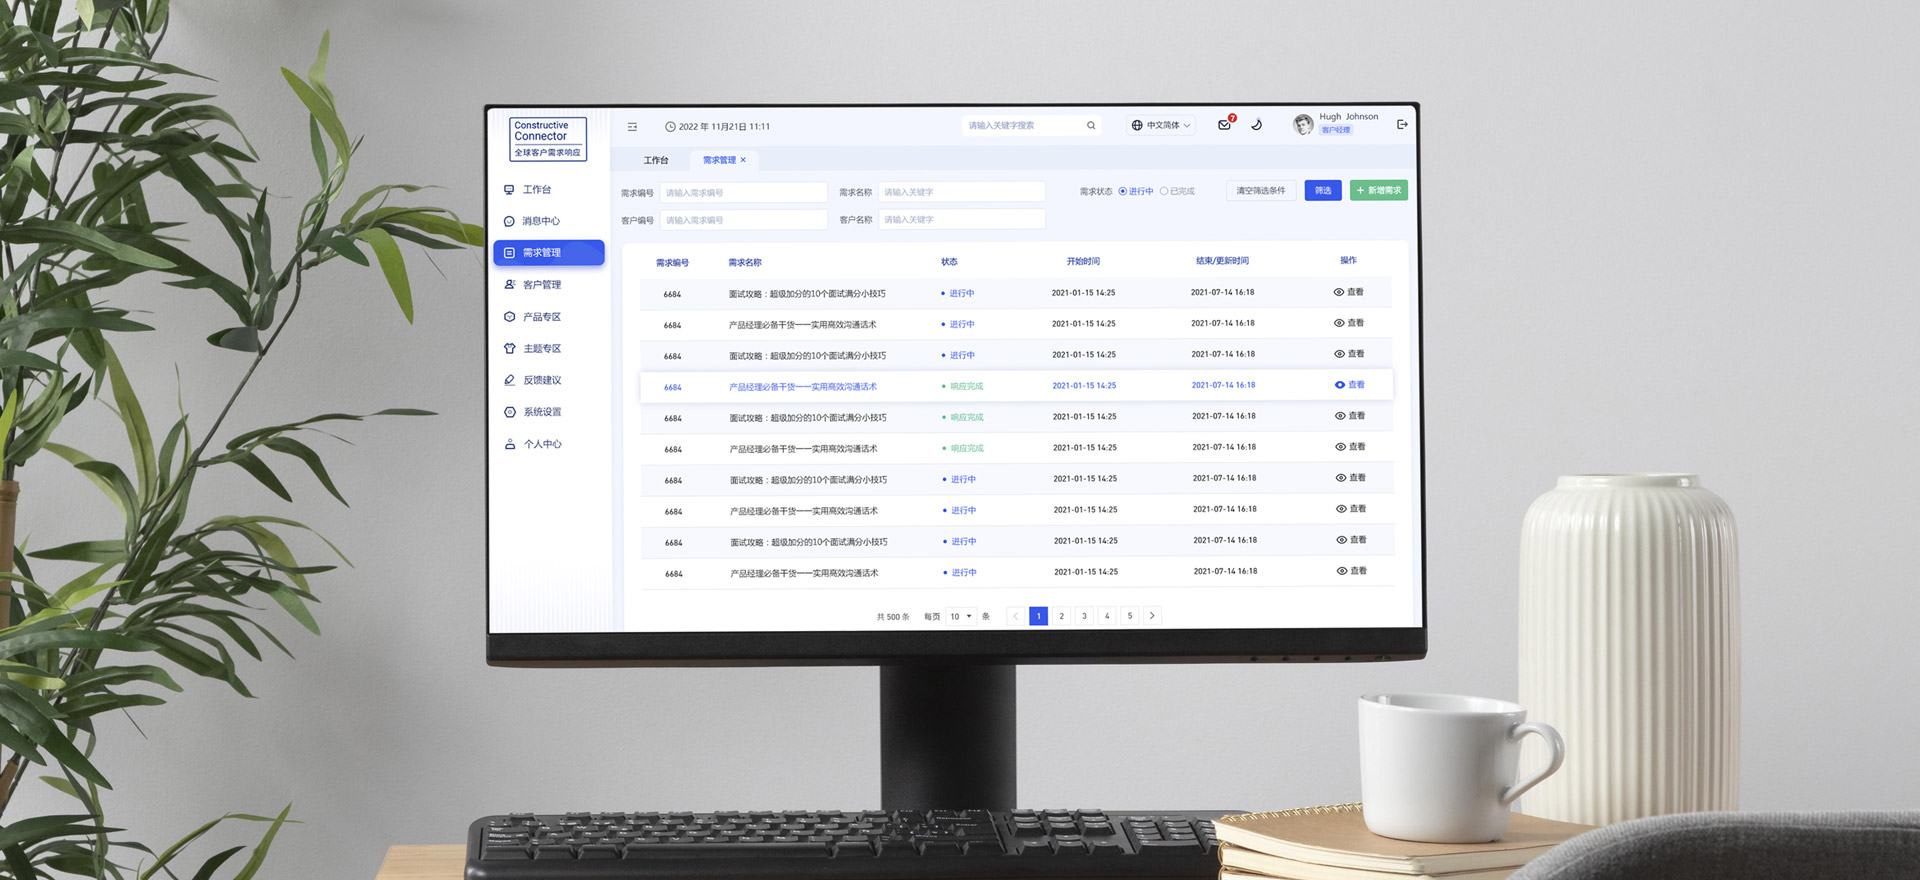The width and height of the screenshot is (1920, 880).
Task: Toggle dark mode with the moon icon
Action: [x=1257, y=125]
